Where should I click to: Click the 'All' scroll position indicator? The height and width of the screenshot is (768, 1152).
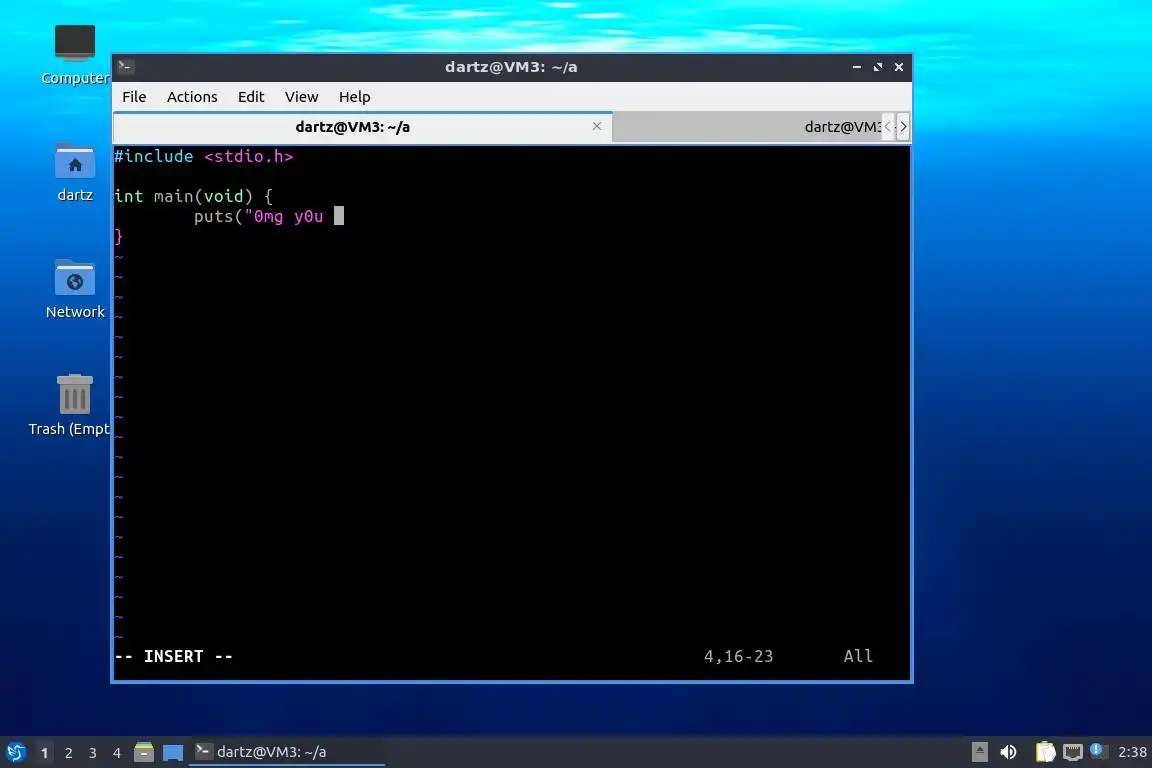858,656
